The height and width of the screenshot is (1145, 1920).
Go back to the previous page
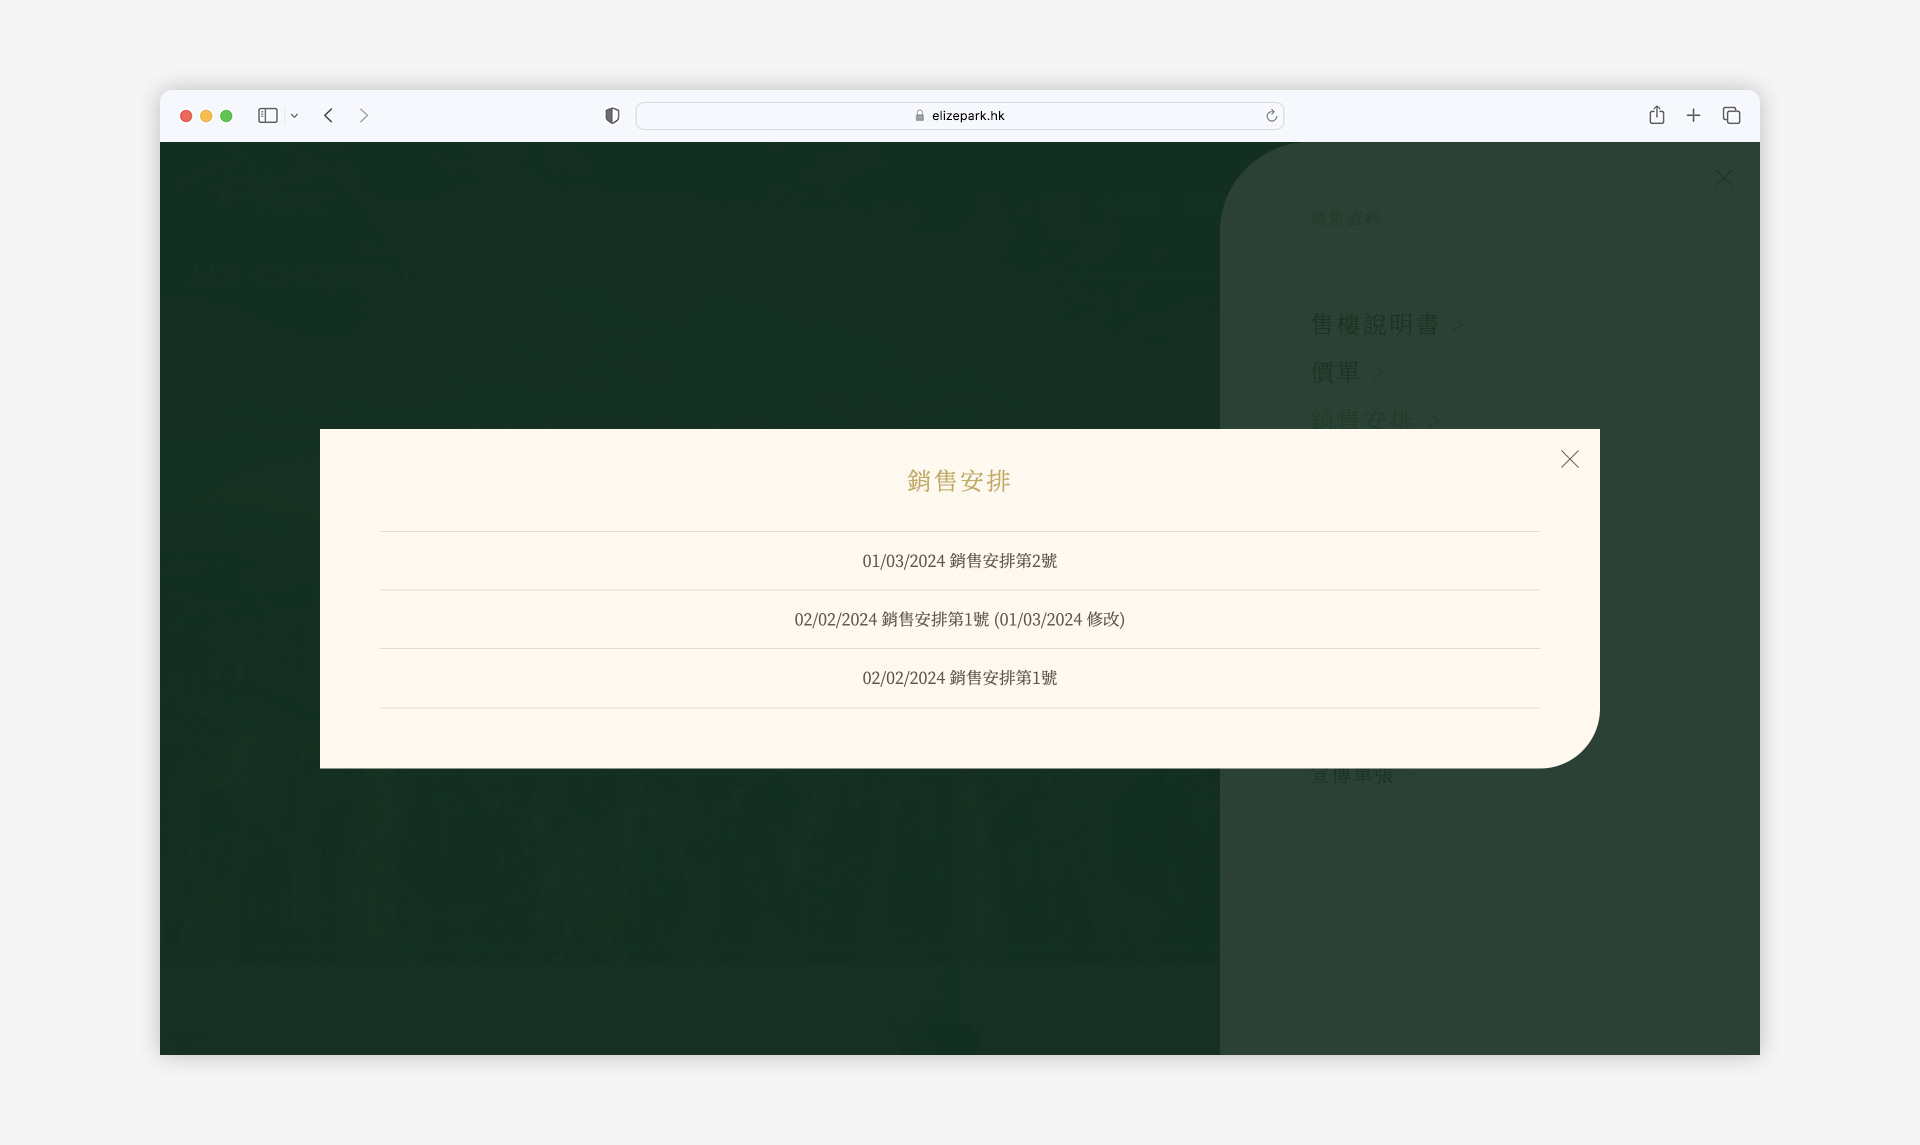point(328,116)
